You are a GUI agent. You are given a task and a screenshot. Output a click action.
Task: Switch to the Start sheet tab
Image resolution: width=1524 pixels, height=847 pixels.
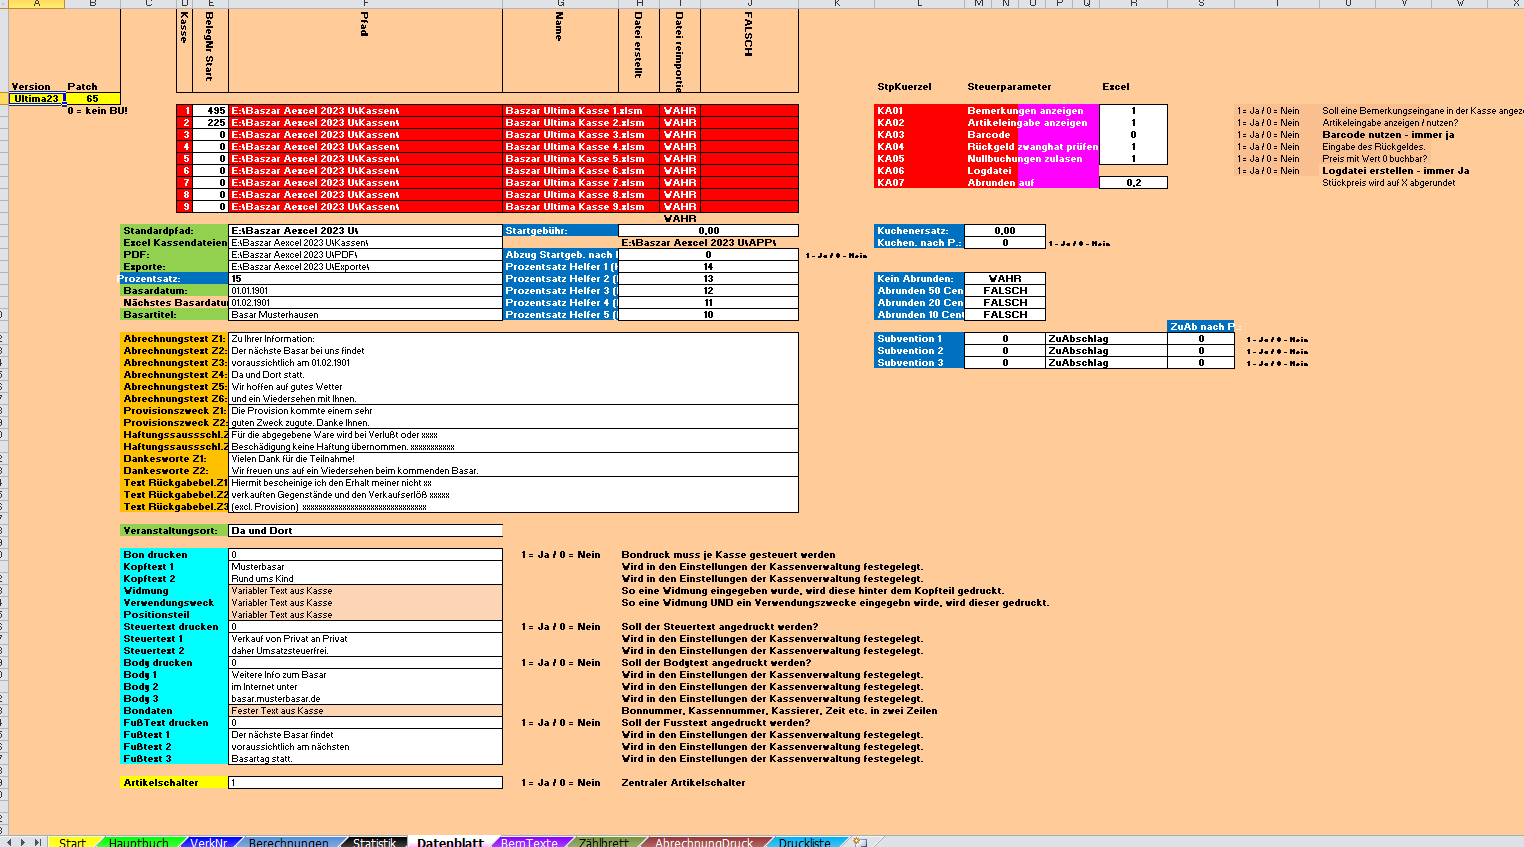click(x=72, y=843)
